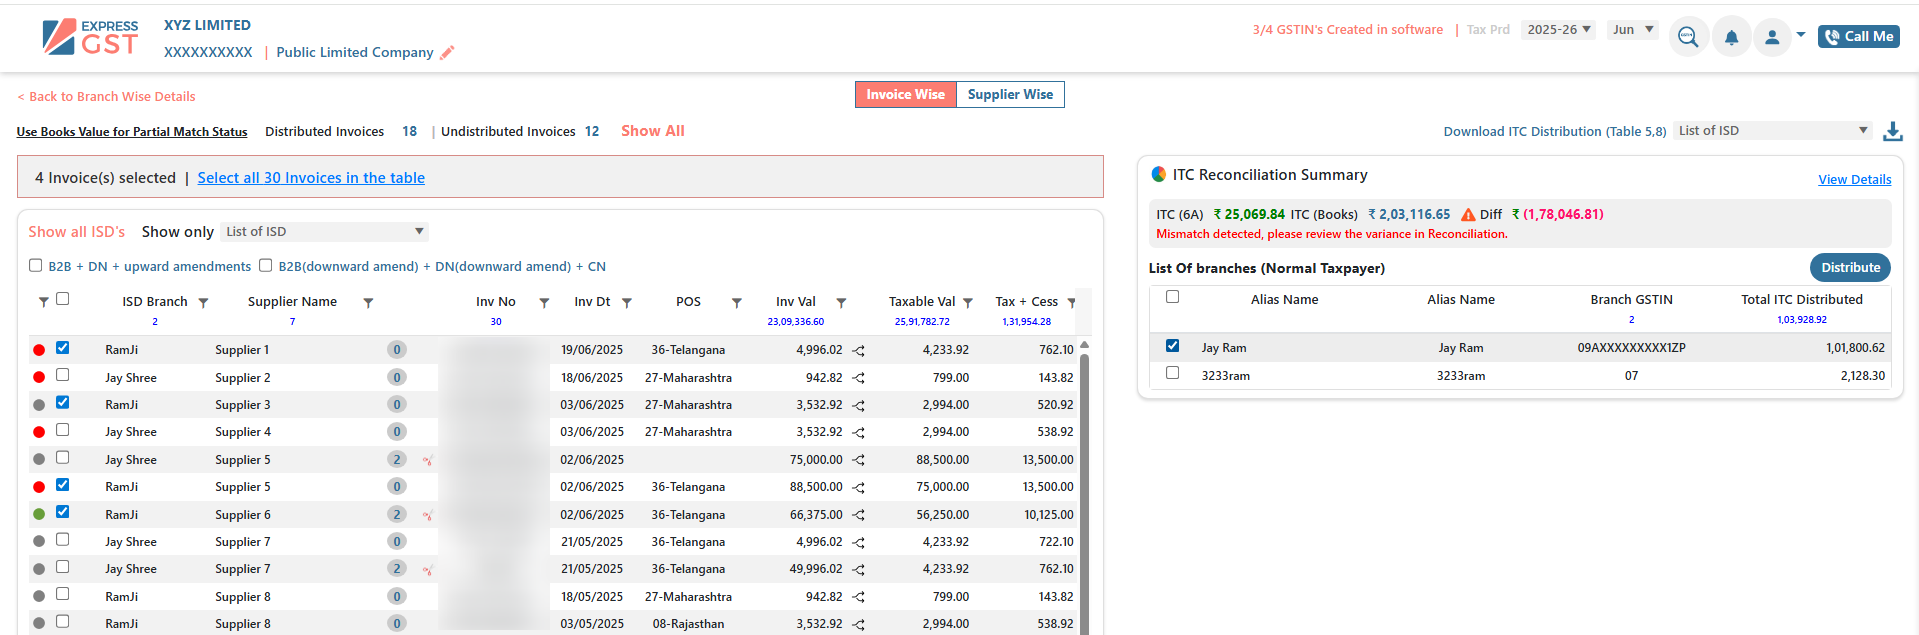
Task: Switch to Supplier Wise tab
Action: coord(1010,95)
